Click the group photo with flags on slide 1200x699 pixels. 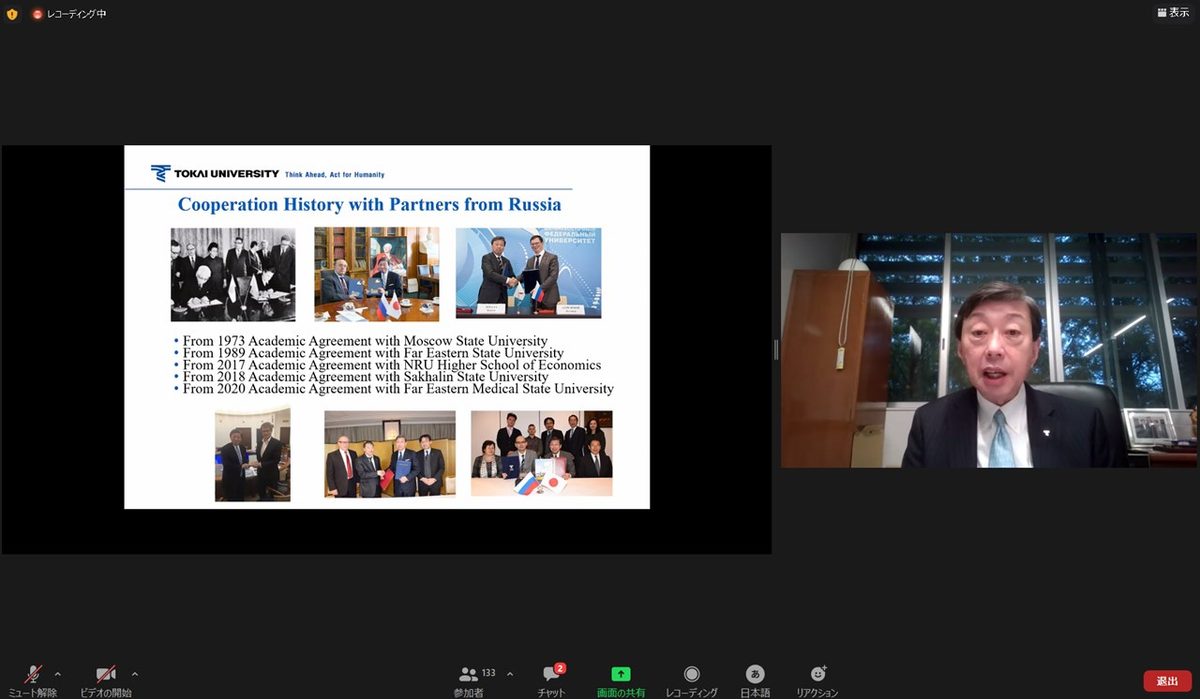[x=542, y=454]
